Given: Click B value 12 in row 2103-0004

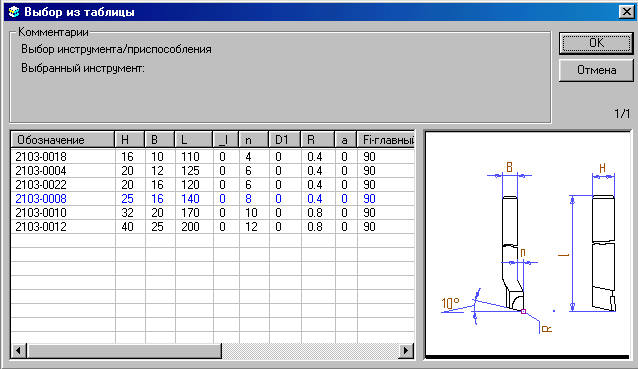Looking at the screenshot, I should pos(157,170).
